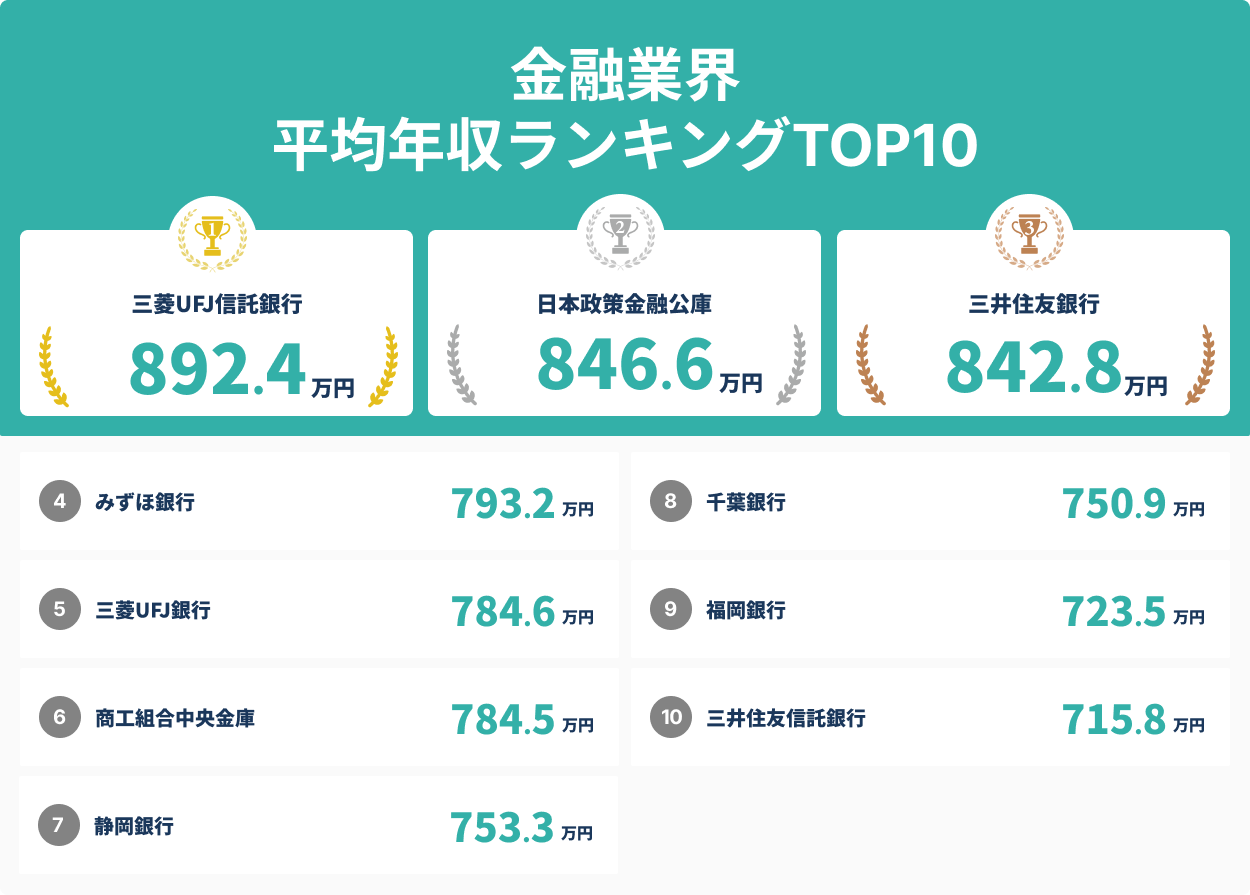Click the rank 6 number badge
This screenshot has width=1250, height=895.
coord(59,717)
